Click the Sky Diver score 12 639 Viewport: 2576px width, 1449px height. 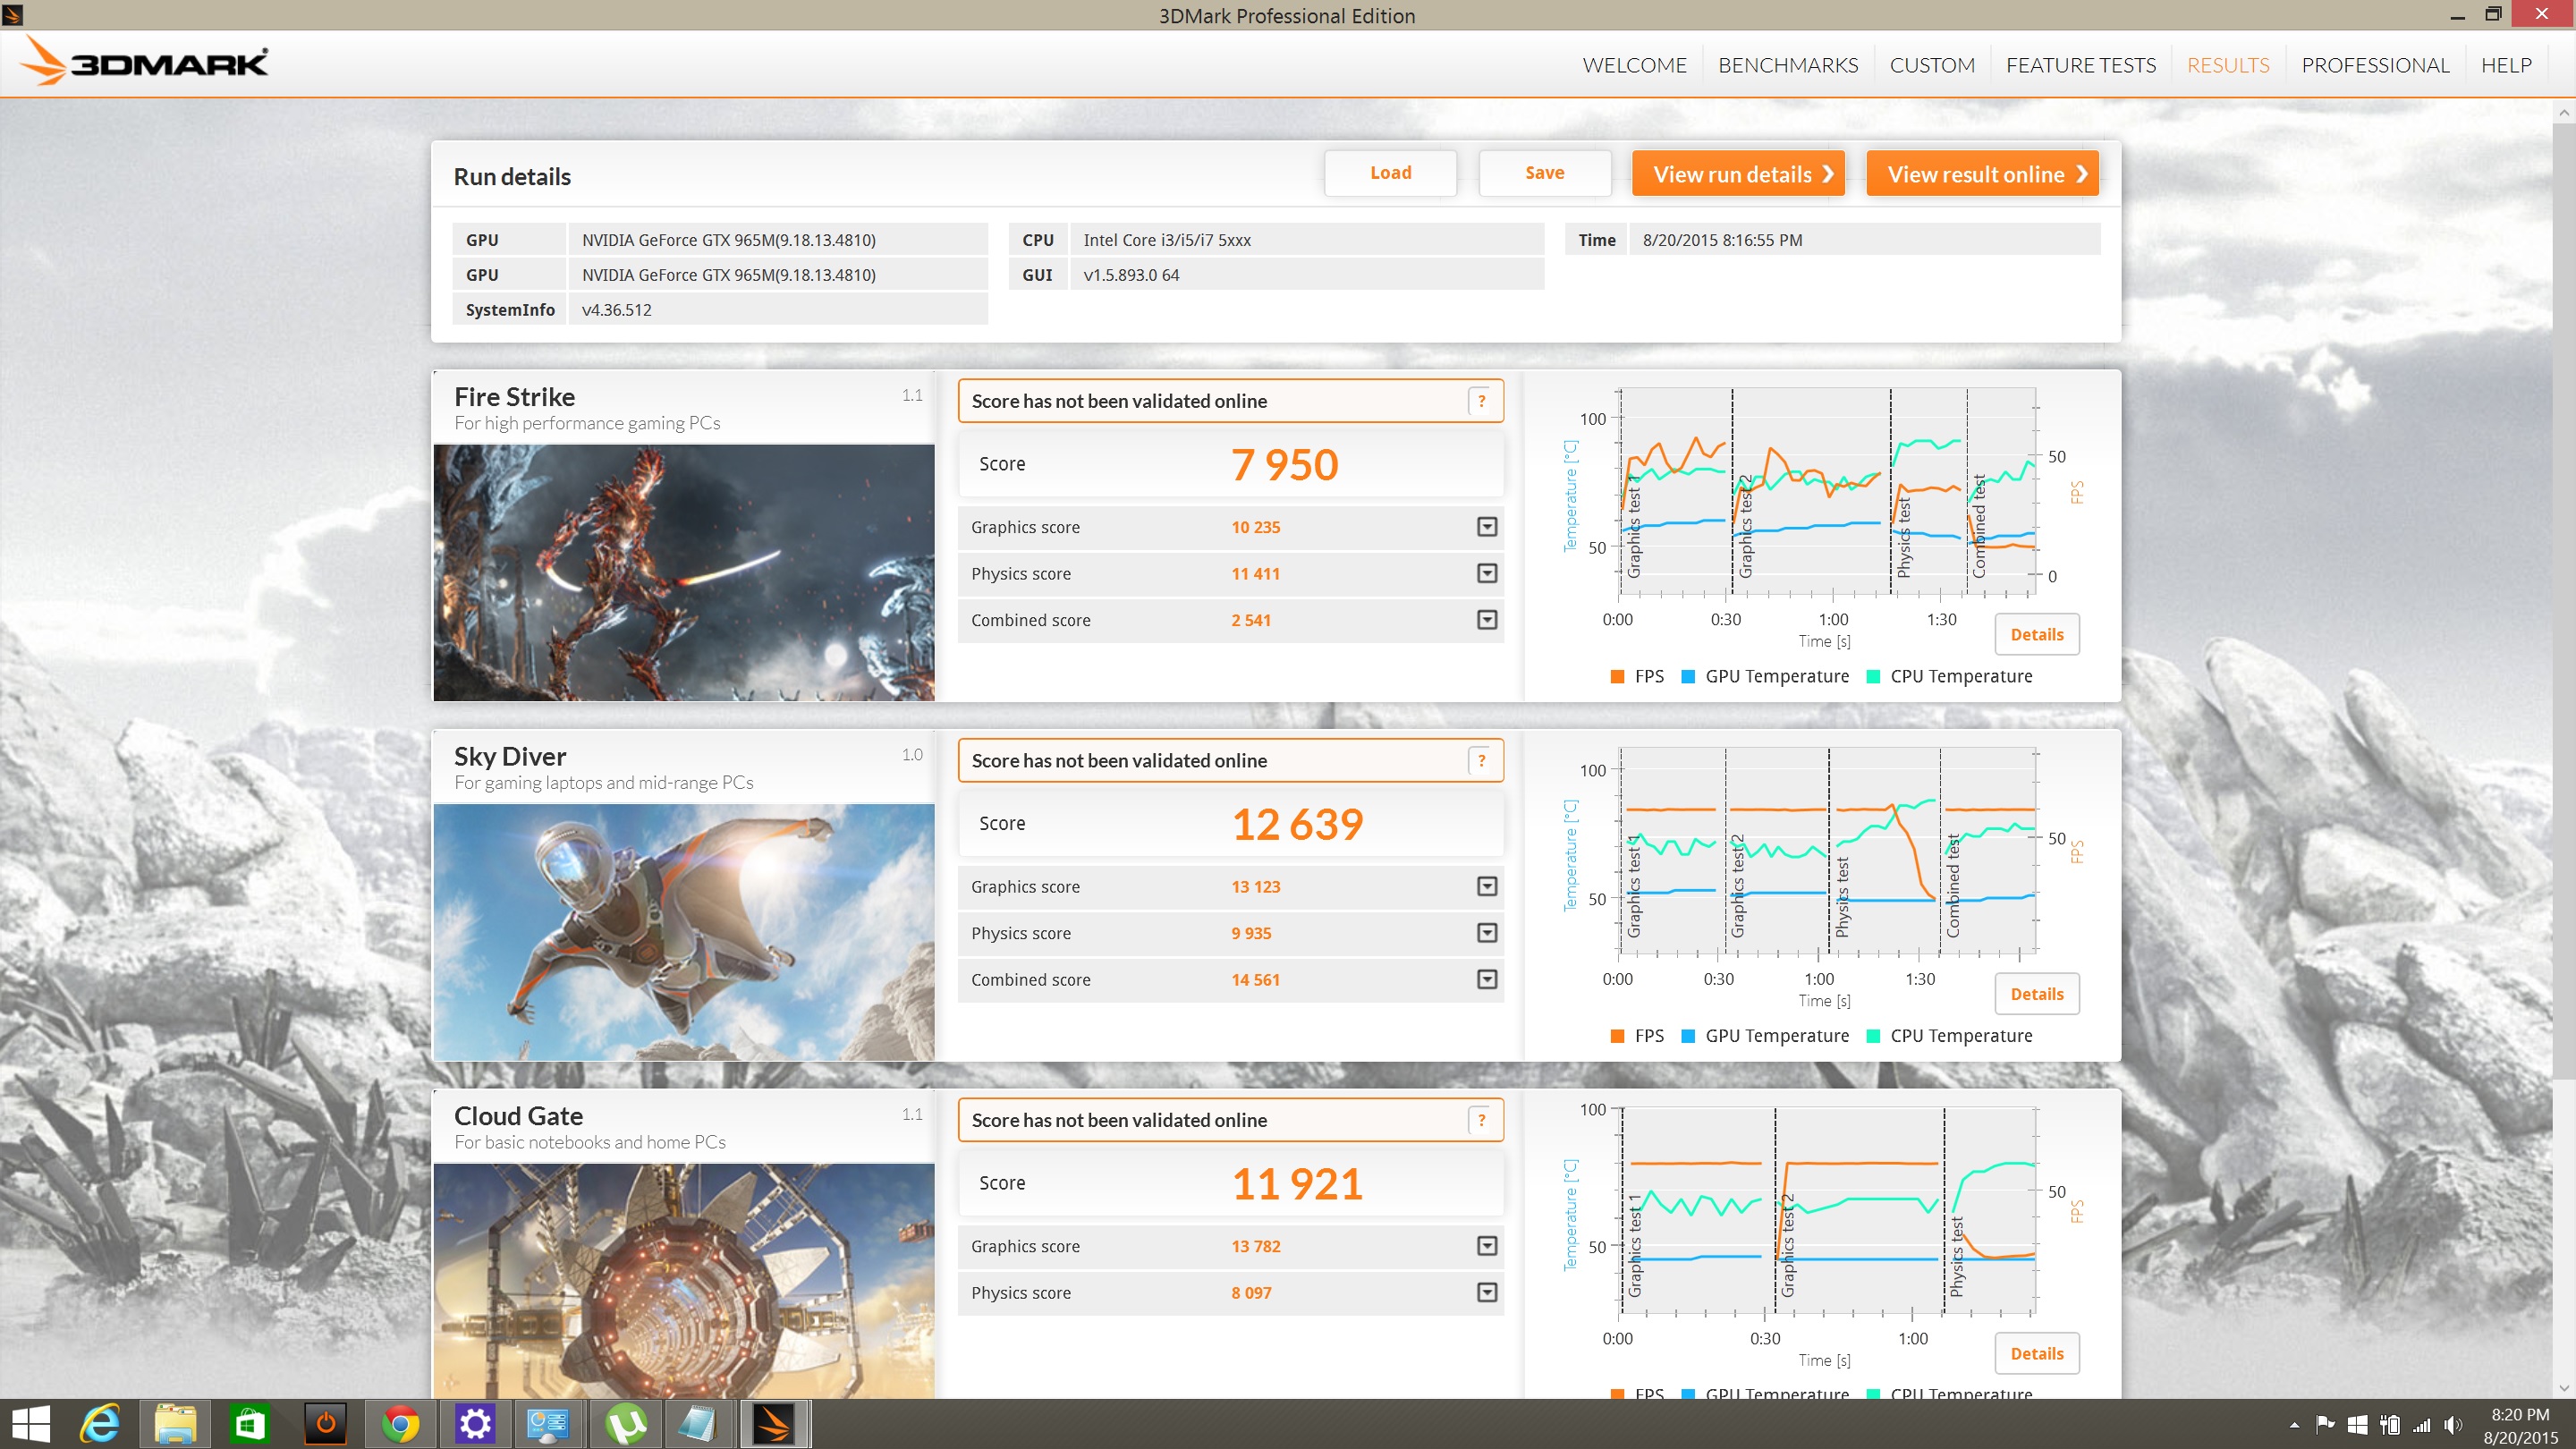click(x=1297, y=824)
